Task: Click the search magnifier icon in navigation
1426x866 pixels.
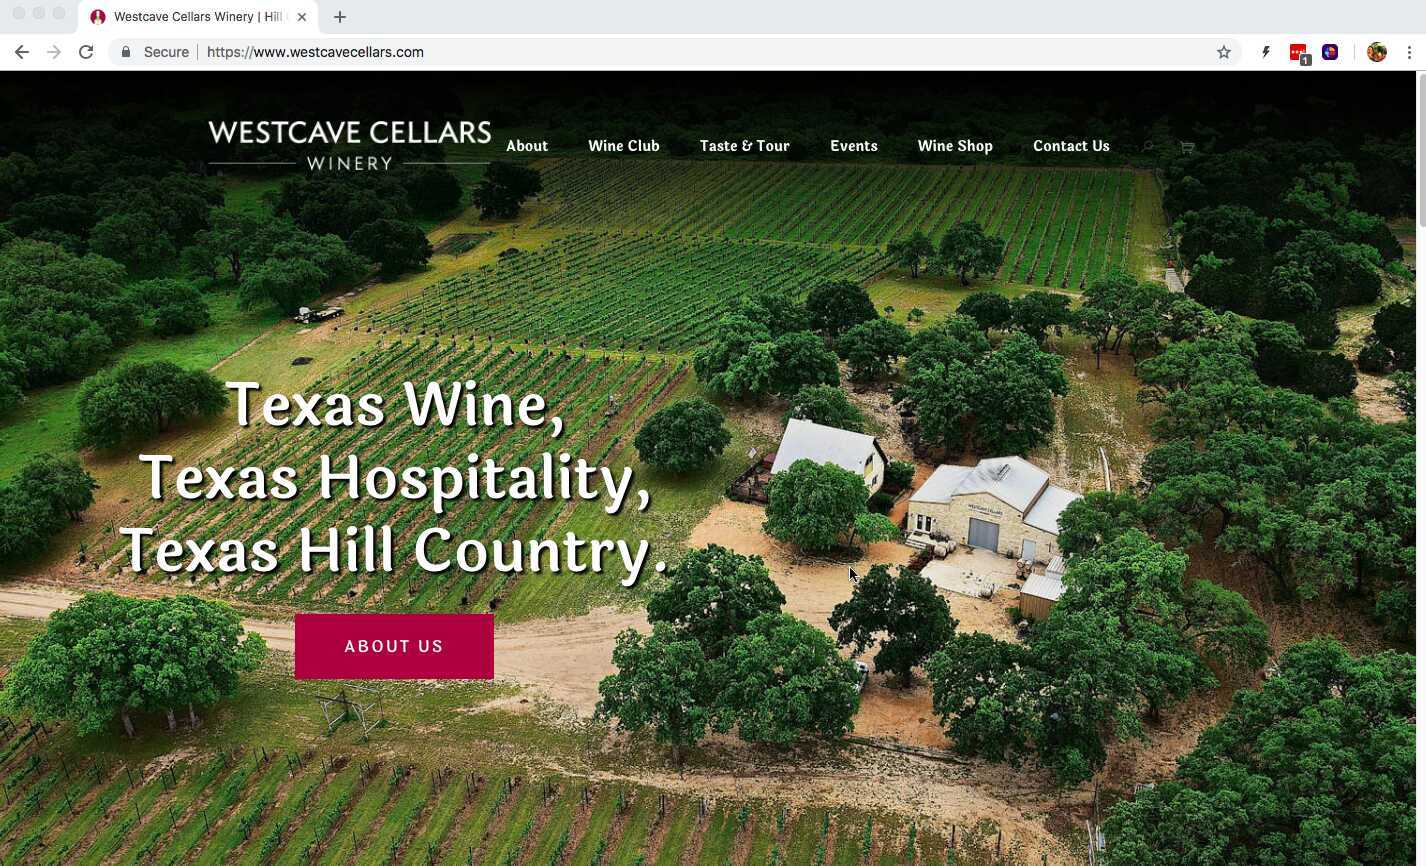Action: tap(1148, 147)
